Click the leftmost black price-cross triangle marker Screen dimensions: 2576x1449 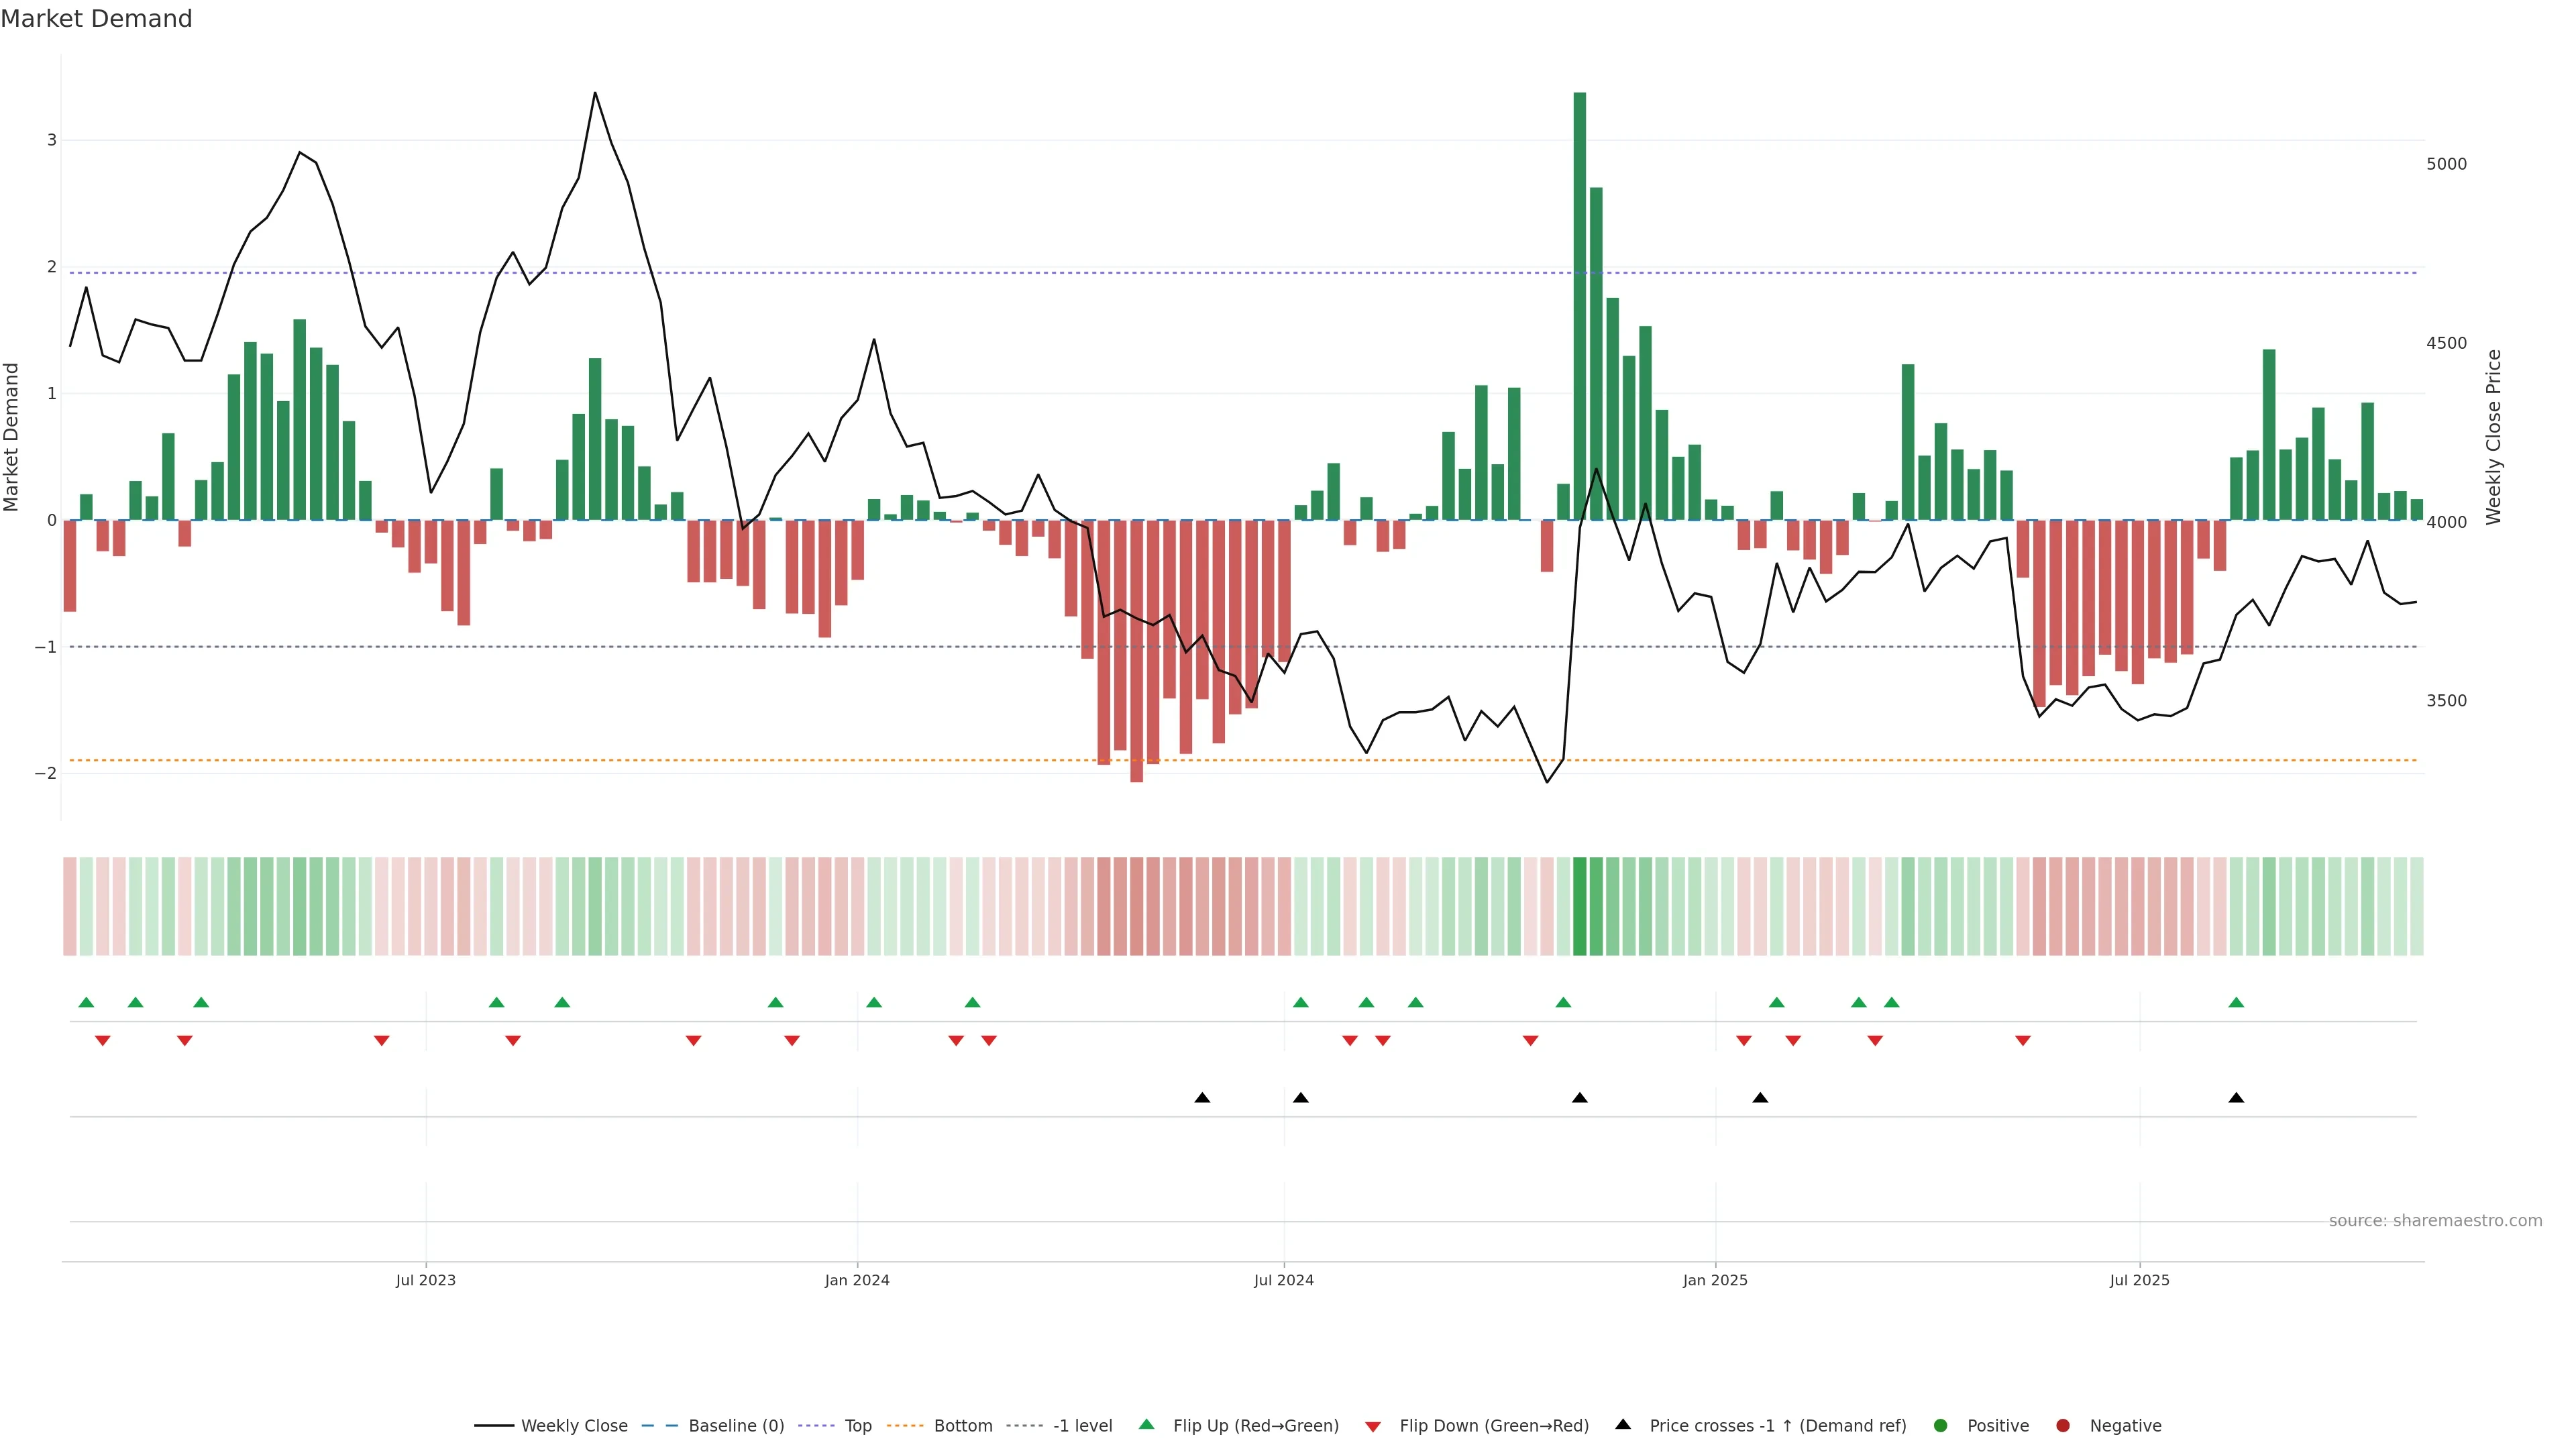tap(1202, 1098)
